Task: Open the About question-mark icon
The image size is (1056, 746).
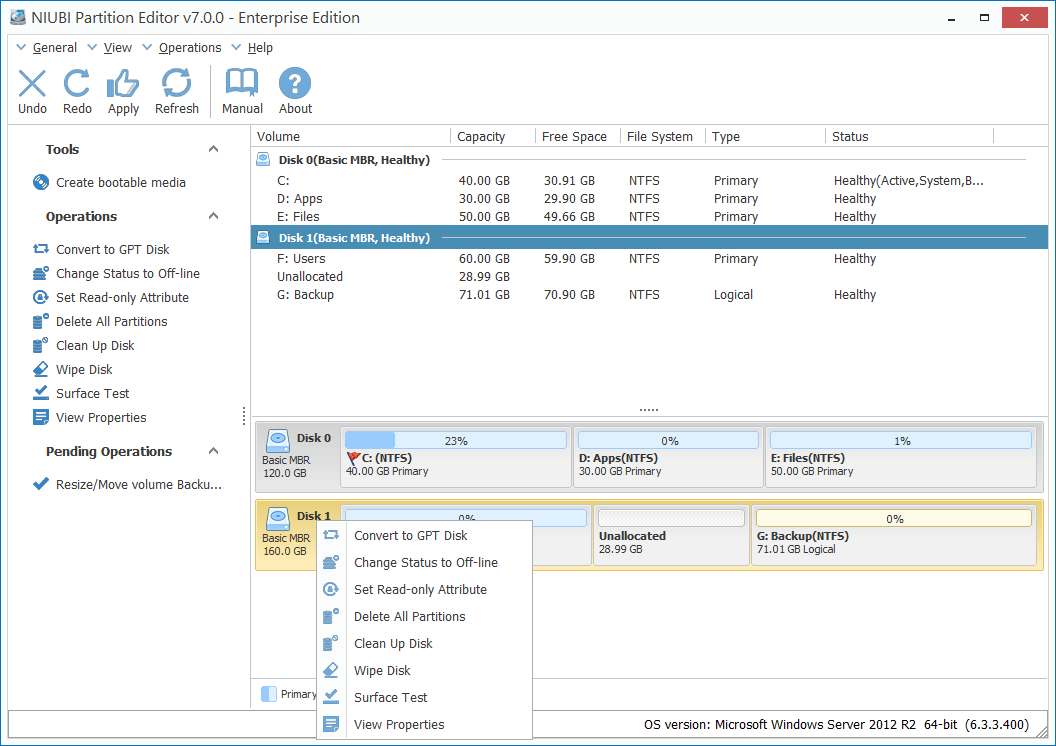Action: 295,83
